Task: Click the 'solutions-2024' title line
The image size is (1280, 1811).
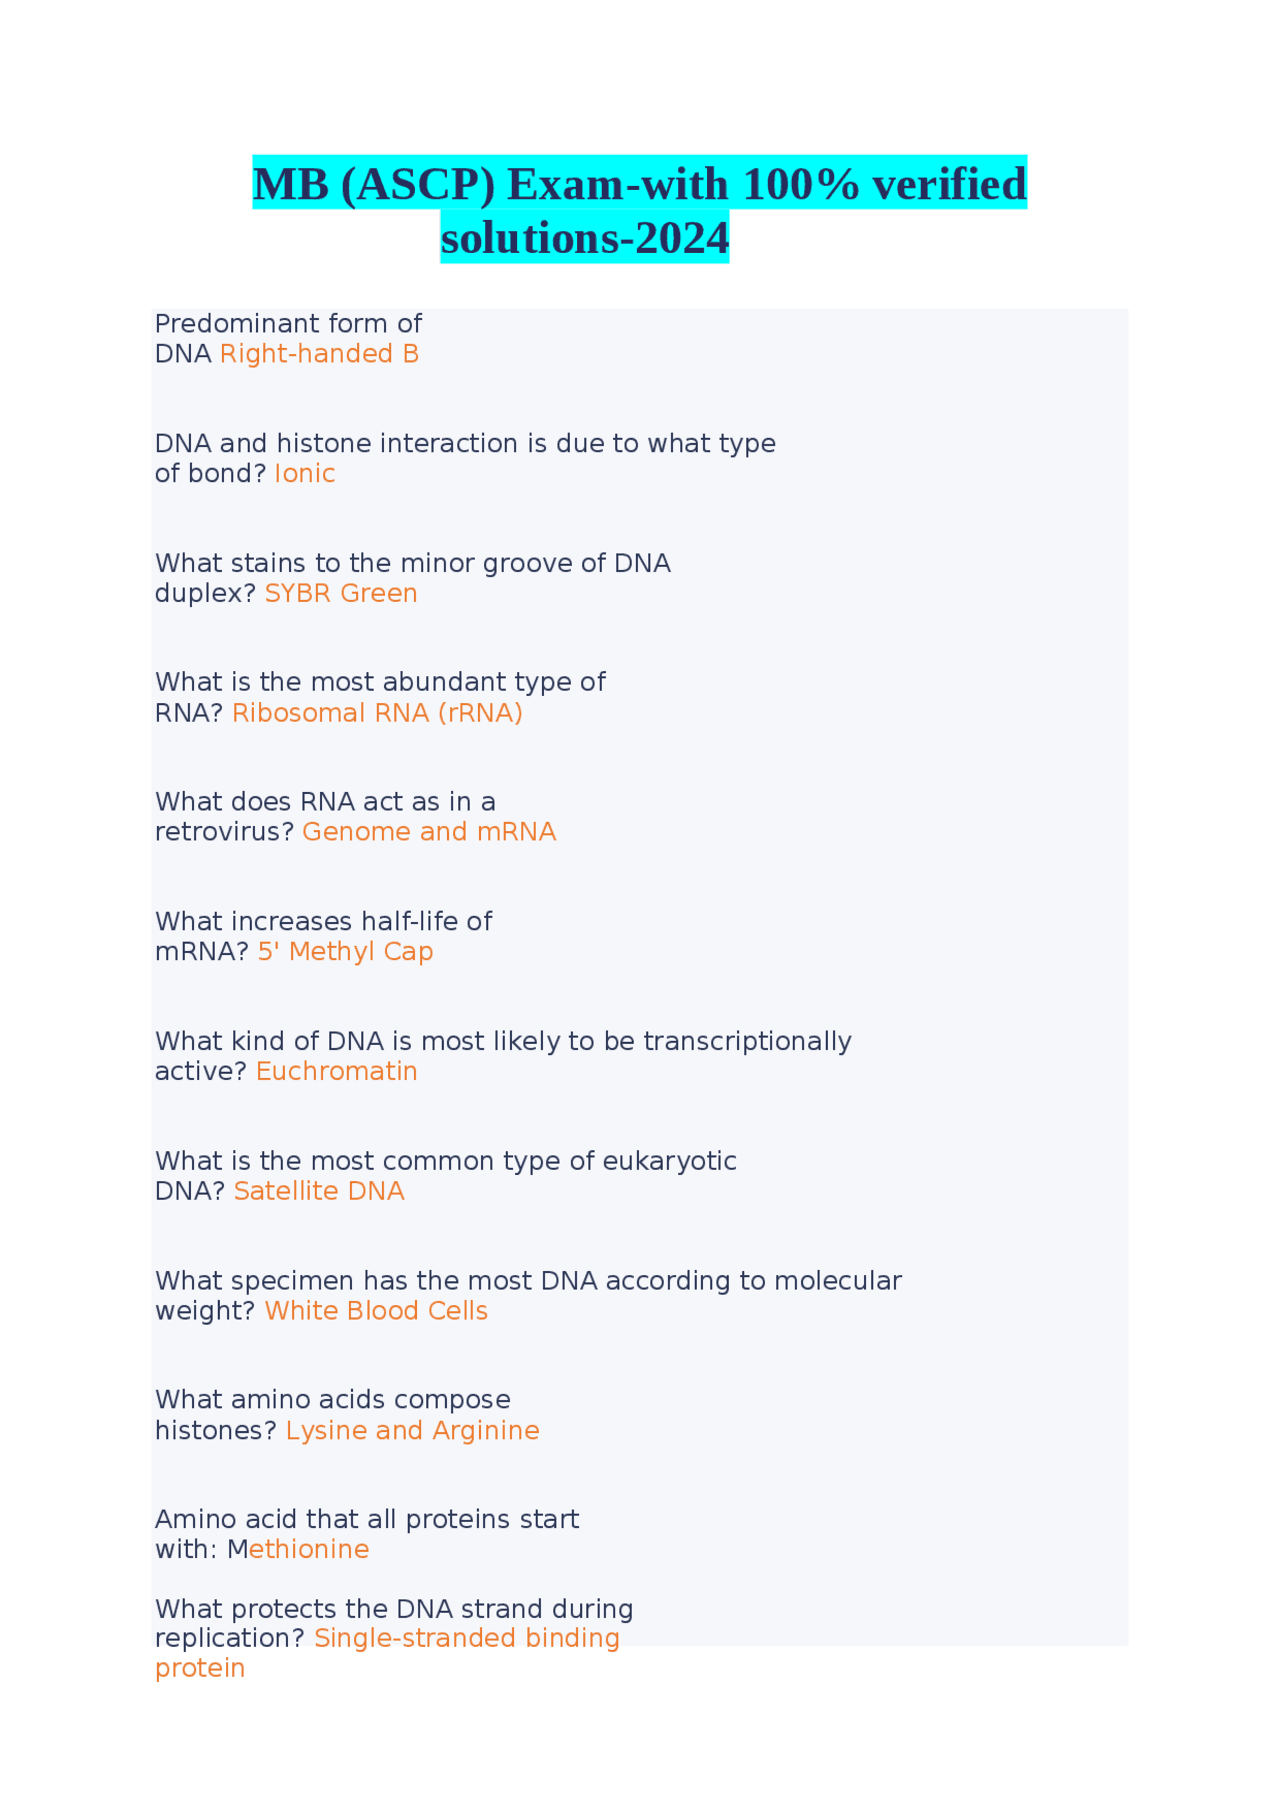Action: coord(585,238)
